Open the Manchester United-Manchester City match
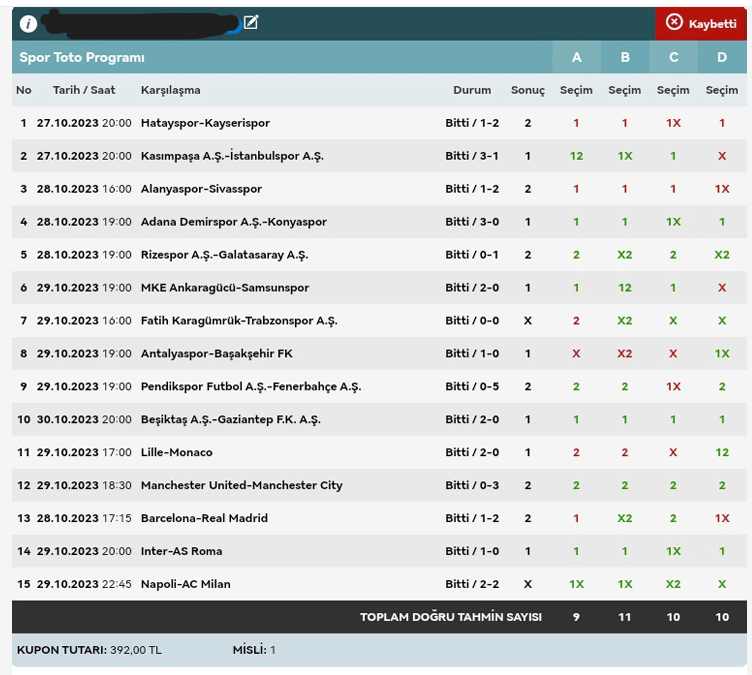The height and width of the screenshot is (675, 752). tap(241, 485)
